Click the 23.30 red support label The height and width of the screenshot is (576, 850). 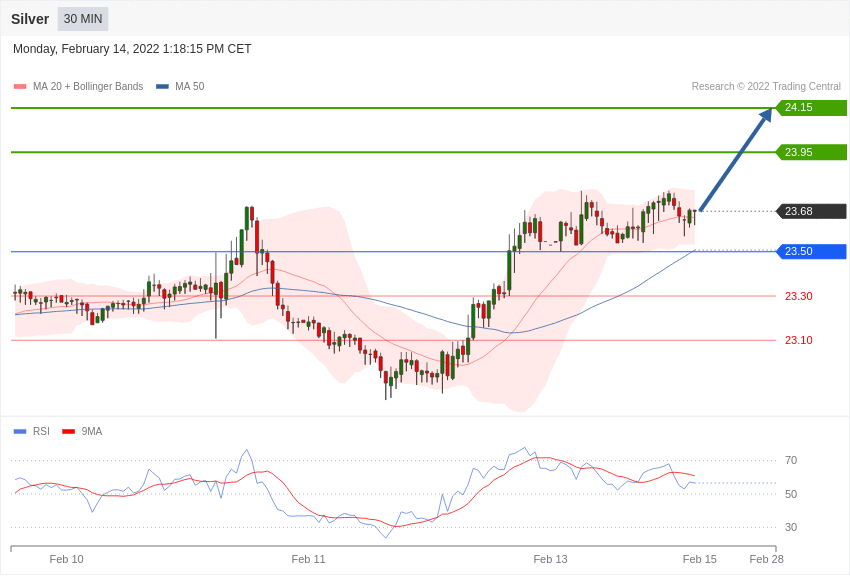click(799, 296)
